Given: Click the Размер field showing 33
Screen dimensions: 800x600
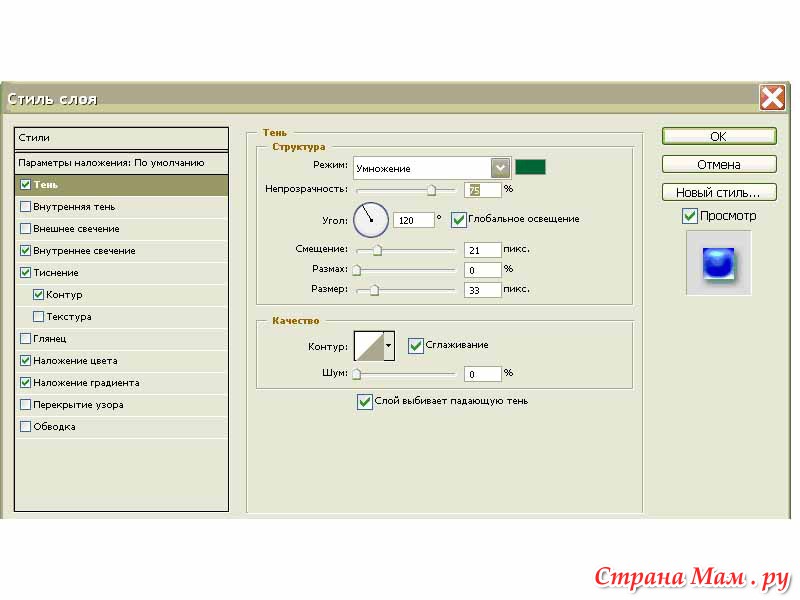Looking at the screenshot, I should pyautogui.click(x=483, y=290).
